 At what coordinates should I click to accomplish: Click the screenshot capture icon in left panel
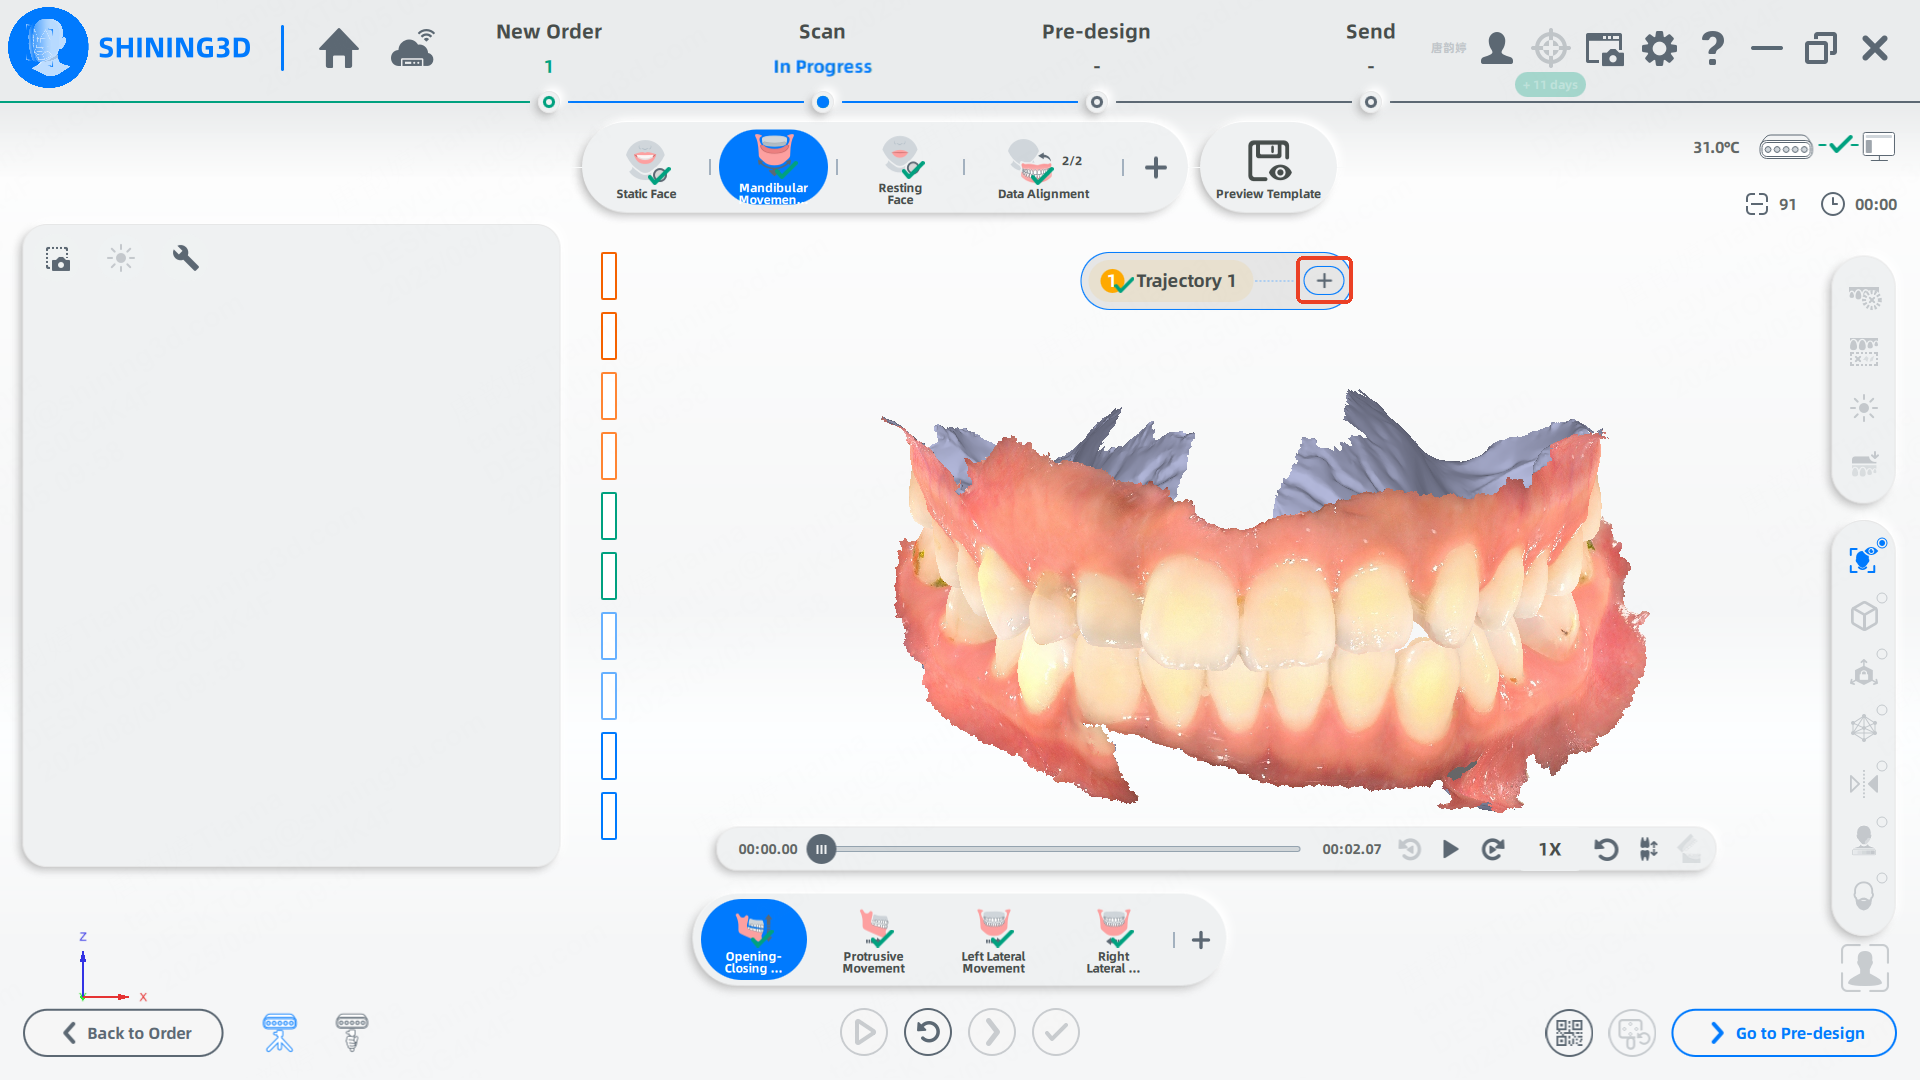coord(58,259)
